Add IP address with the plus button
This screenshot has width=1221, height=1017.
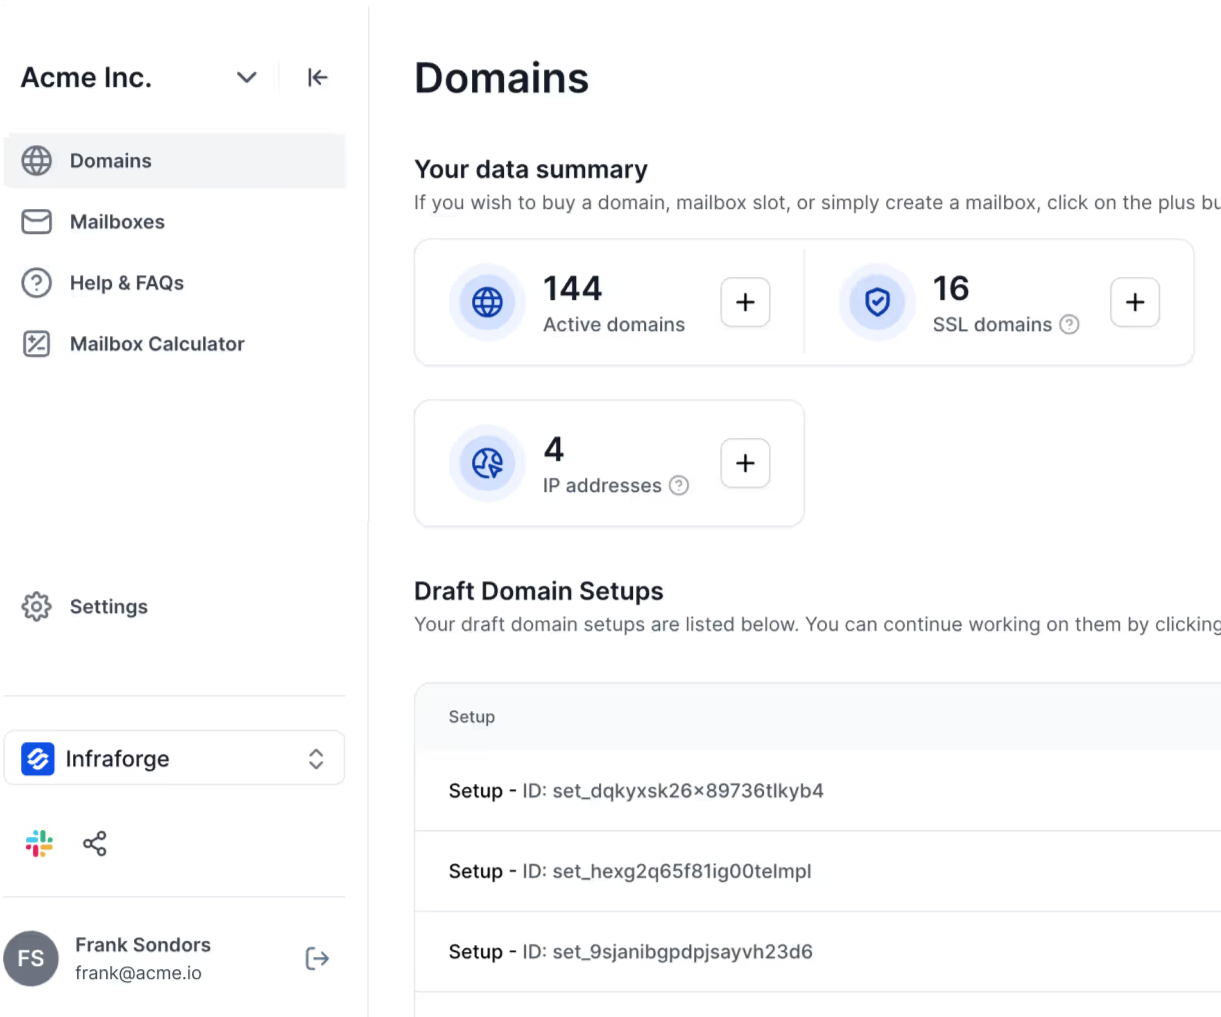coord(745,463)
